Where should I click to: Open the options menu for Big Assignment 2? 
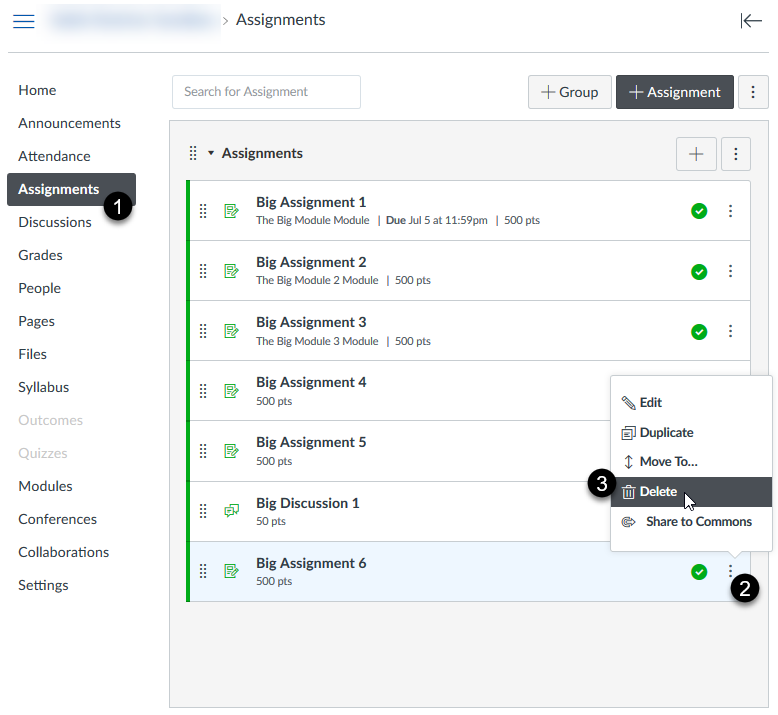click(x=730, y=271)
